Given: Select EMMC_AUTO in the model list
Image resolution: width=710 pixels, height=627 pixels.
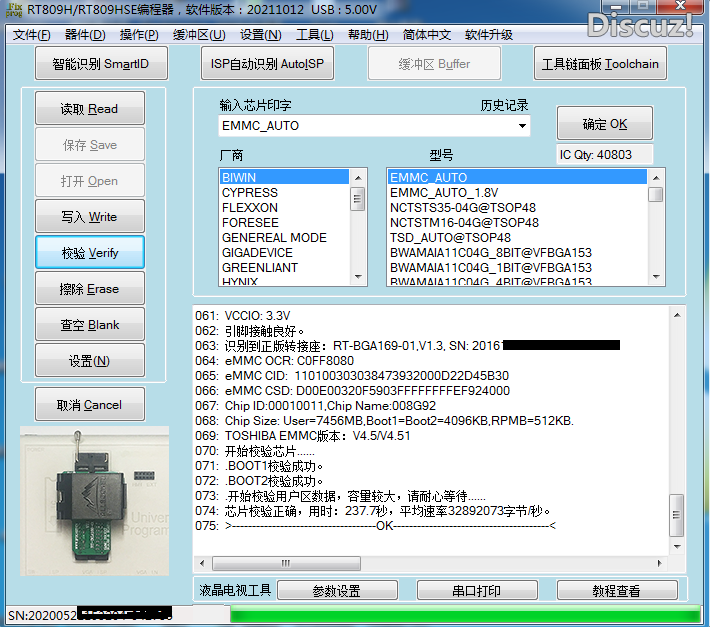Looking at the screenshot, I should pos(517,177).
